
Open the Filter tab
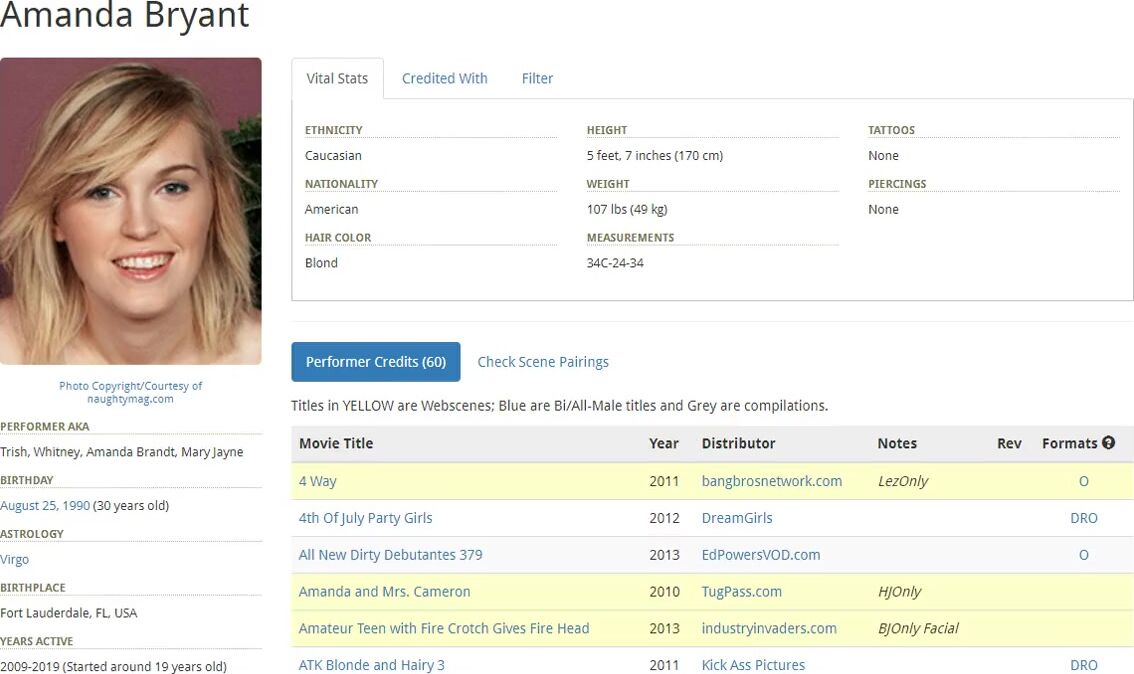(537, 78)
